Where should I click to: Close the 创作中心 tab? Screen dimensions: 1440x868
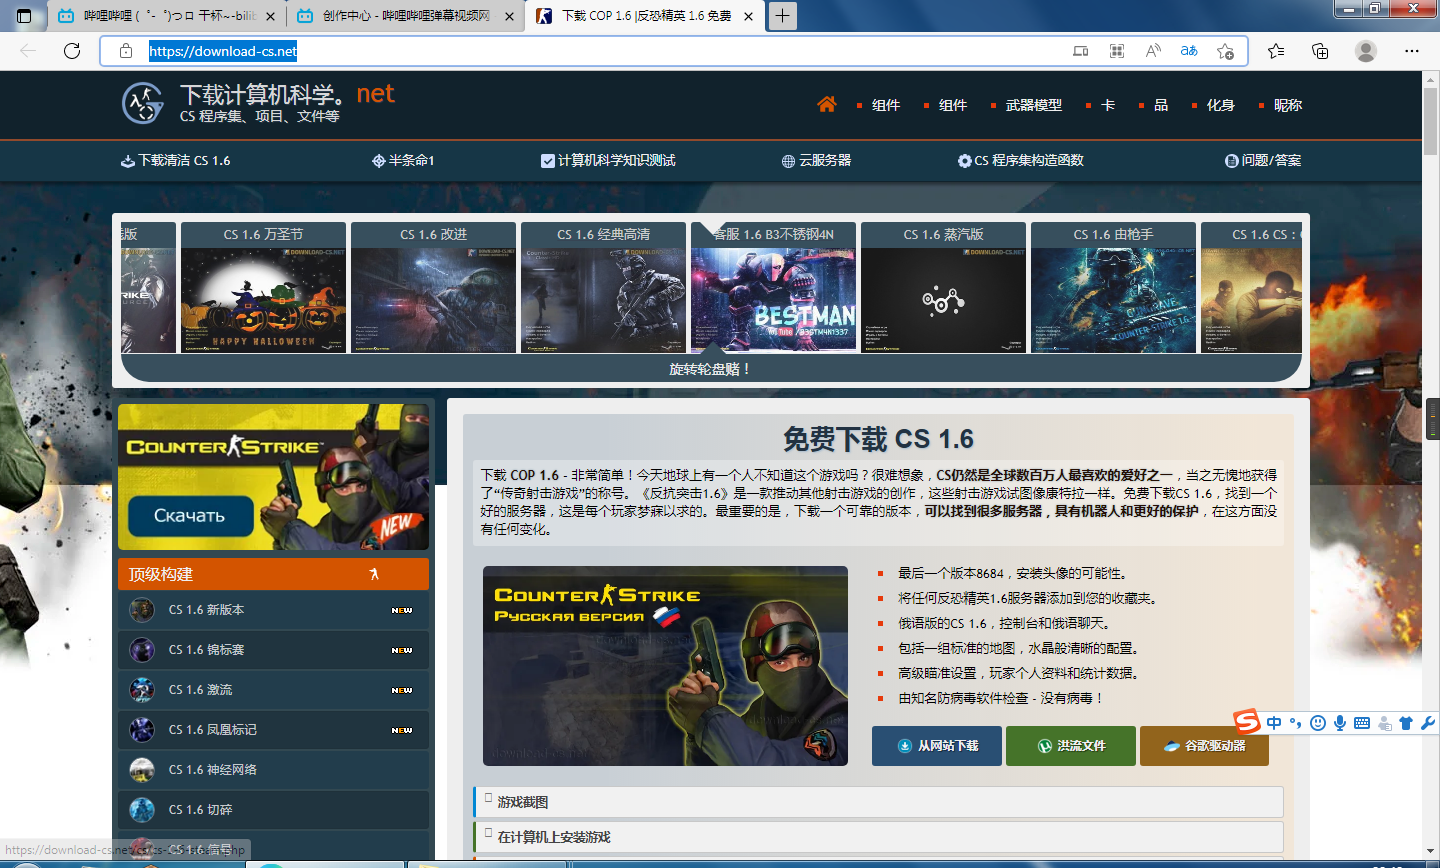point(509,16)
